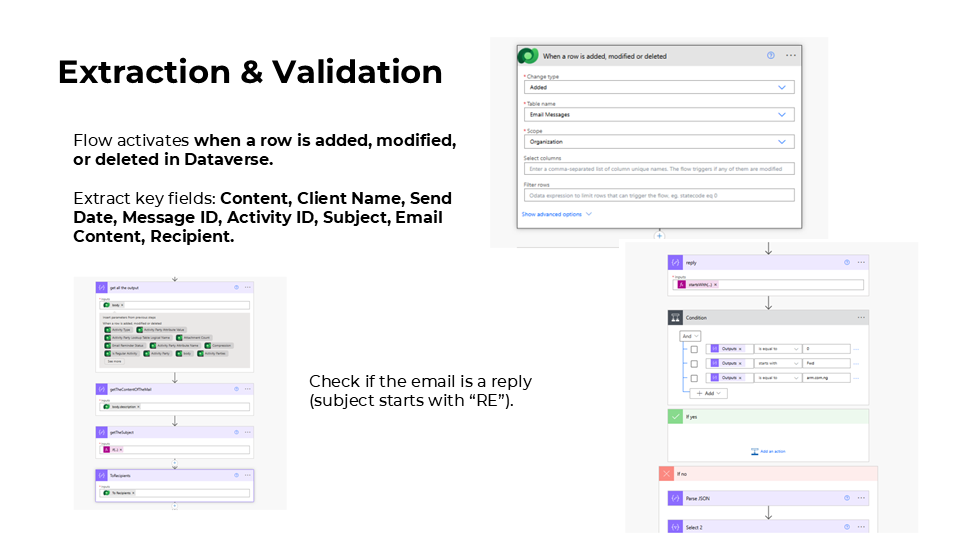Tick the checkbox for the row with value 0
Screen dimensions: 960x540
694,349
